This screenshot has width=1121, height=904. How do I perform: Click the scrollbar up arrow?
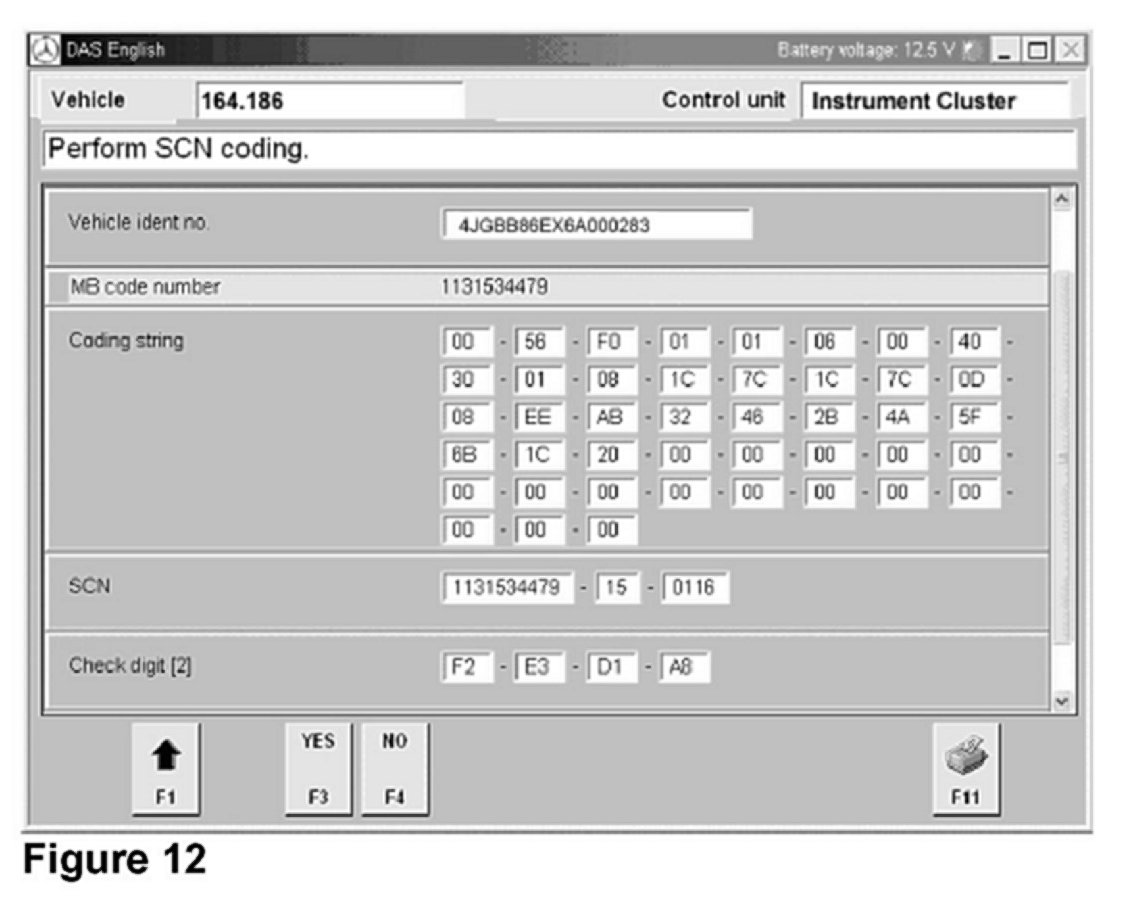(1062, 198)
